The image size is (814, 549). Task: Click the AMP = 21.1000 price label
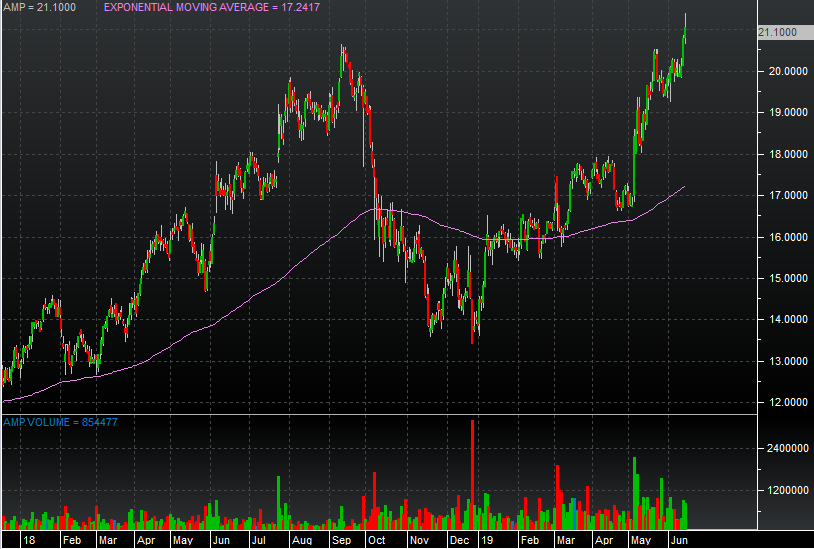35,7
